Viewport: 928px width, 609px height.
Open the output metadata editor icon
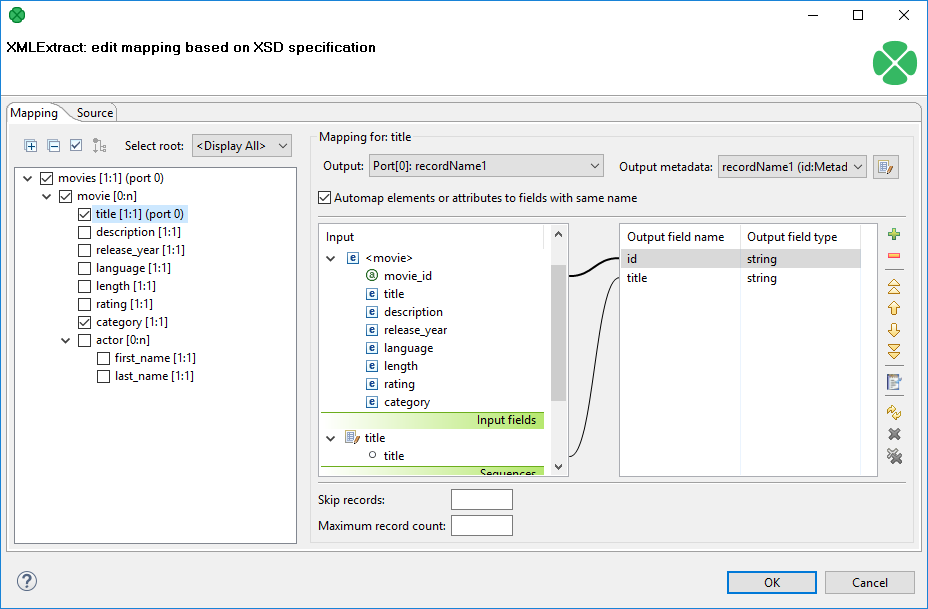pyautogui.click(x=886, y=166)
